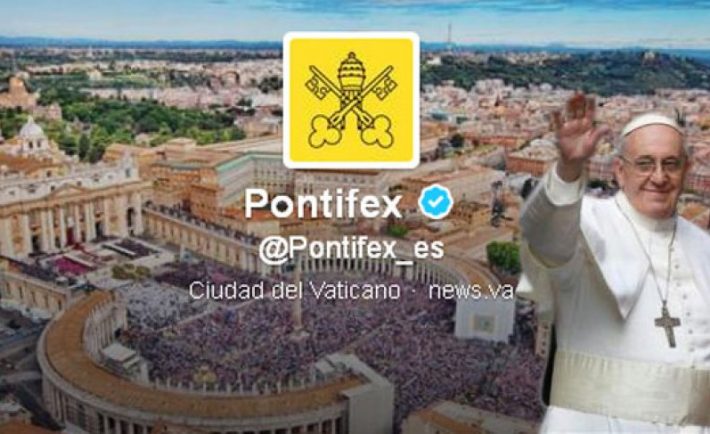Click the raised waving hand
Image resolution: width=710 pixels, height=434 pixels.
[577, 131]
